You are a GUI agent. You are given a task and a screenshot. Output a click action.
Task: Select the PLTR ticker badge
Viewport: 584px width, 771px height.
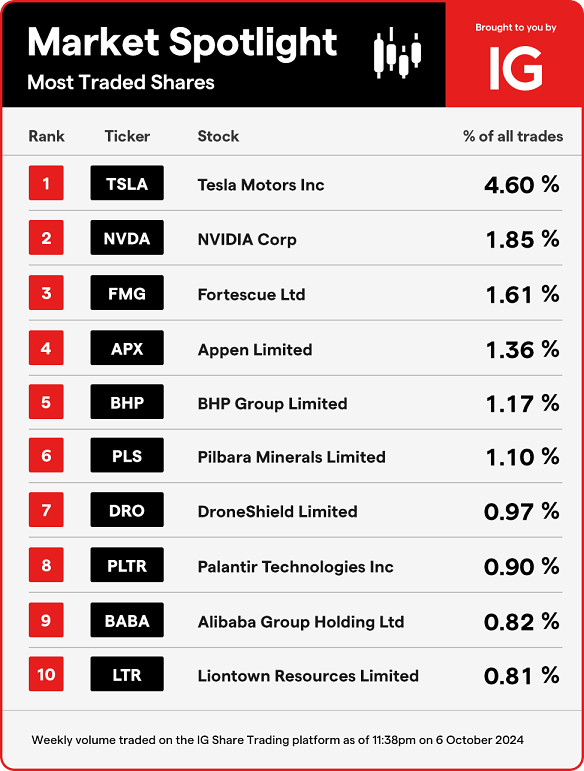pos(127,564)
